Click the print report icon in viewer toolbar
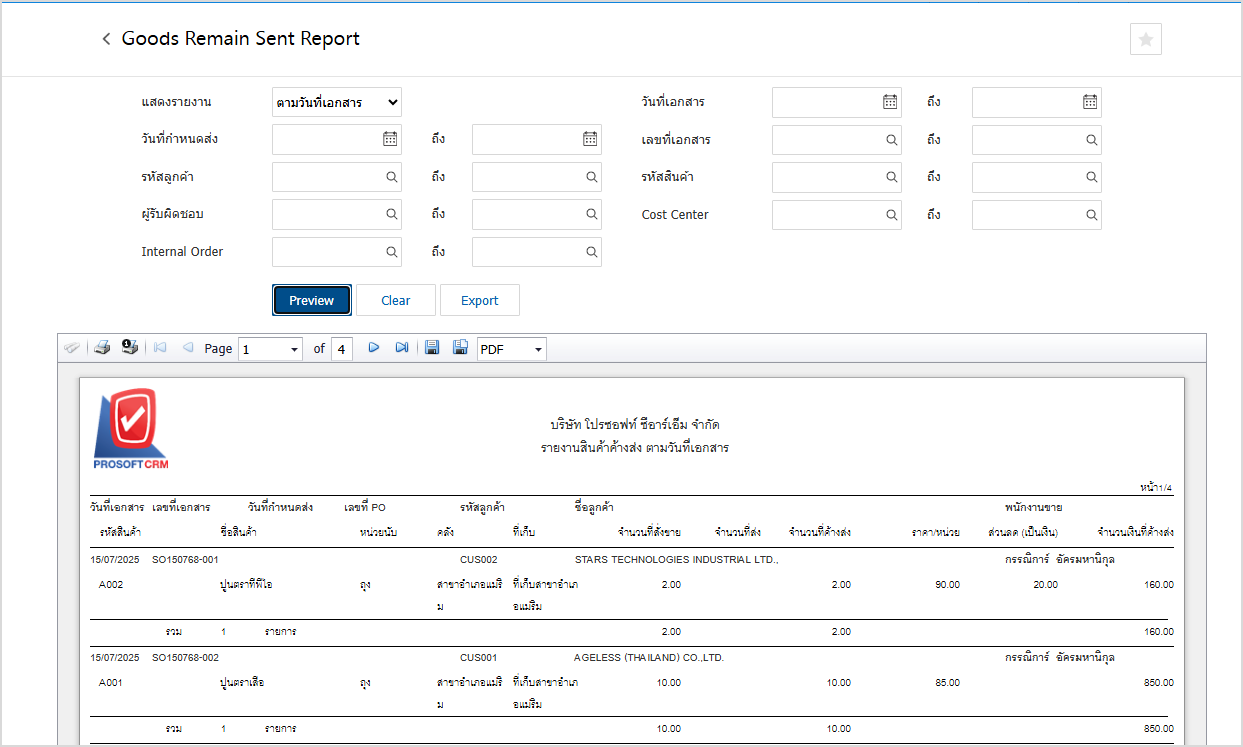Screen dimensions: 1243x747 (102, 348)
